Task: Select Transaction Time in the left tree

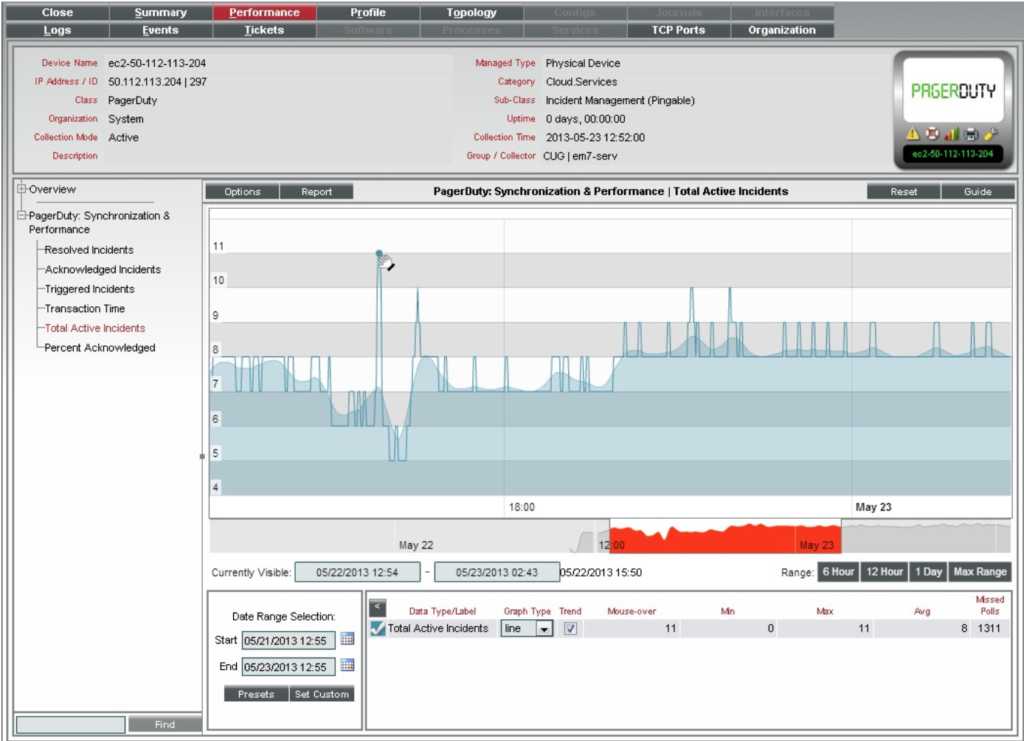Action: (84, 309)
